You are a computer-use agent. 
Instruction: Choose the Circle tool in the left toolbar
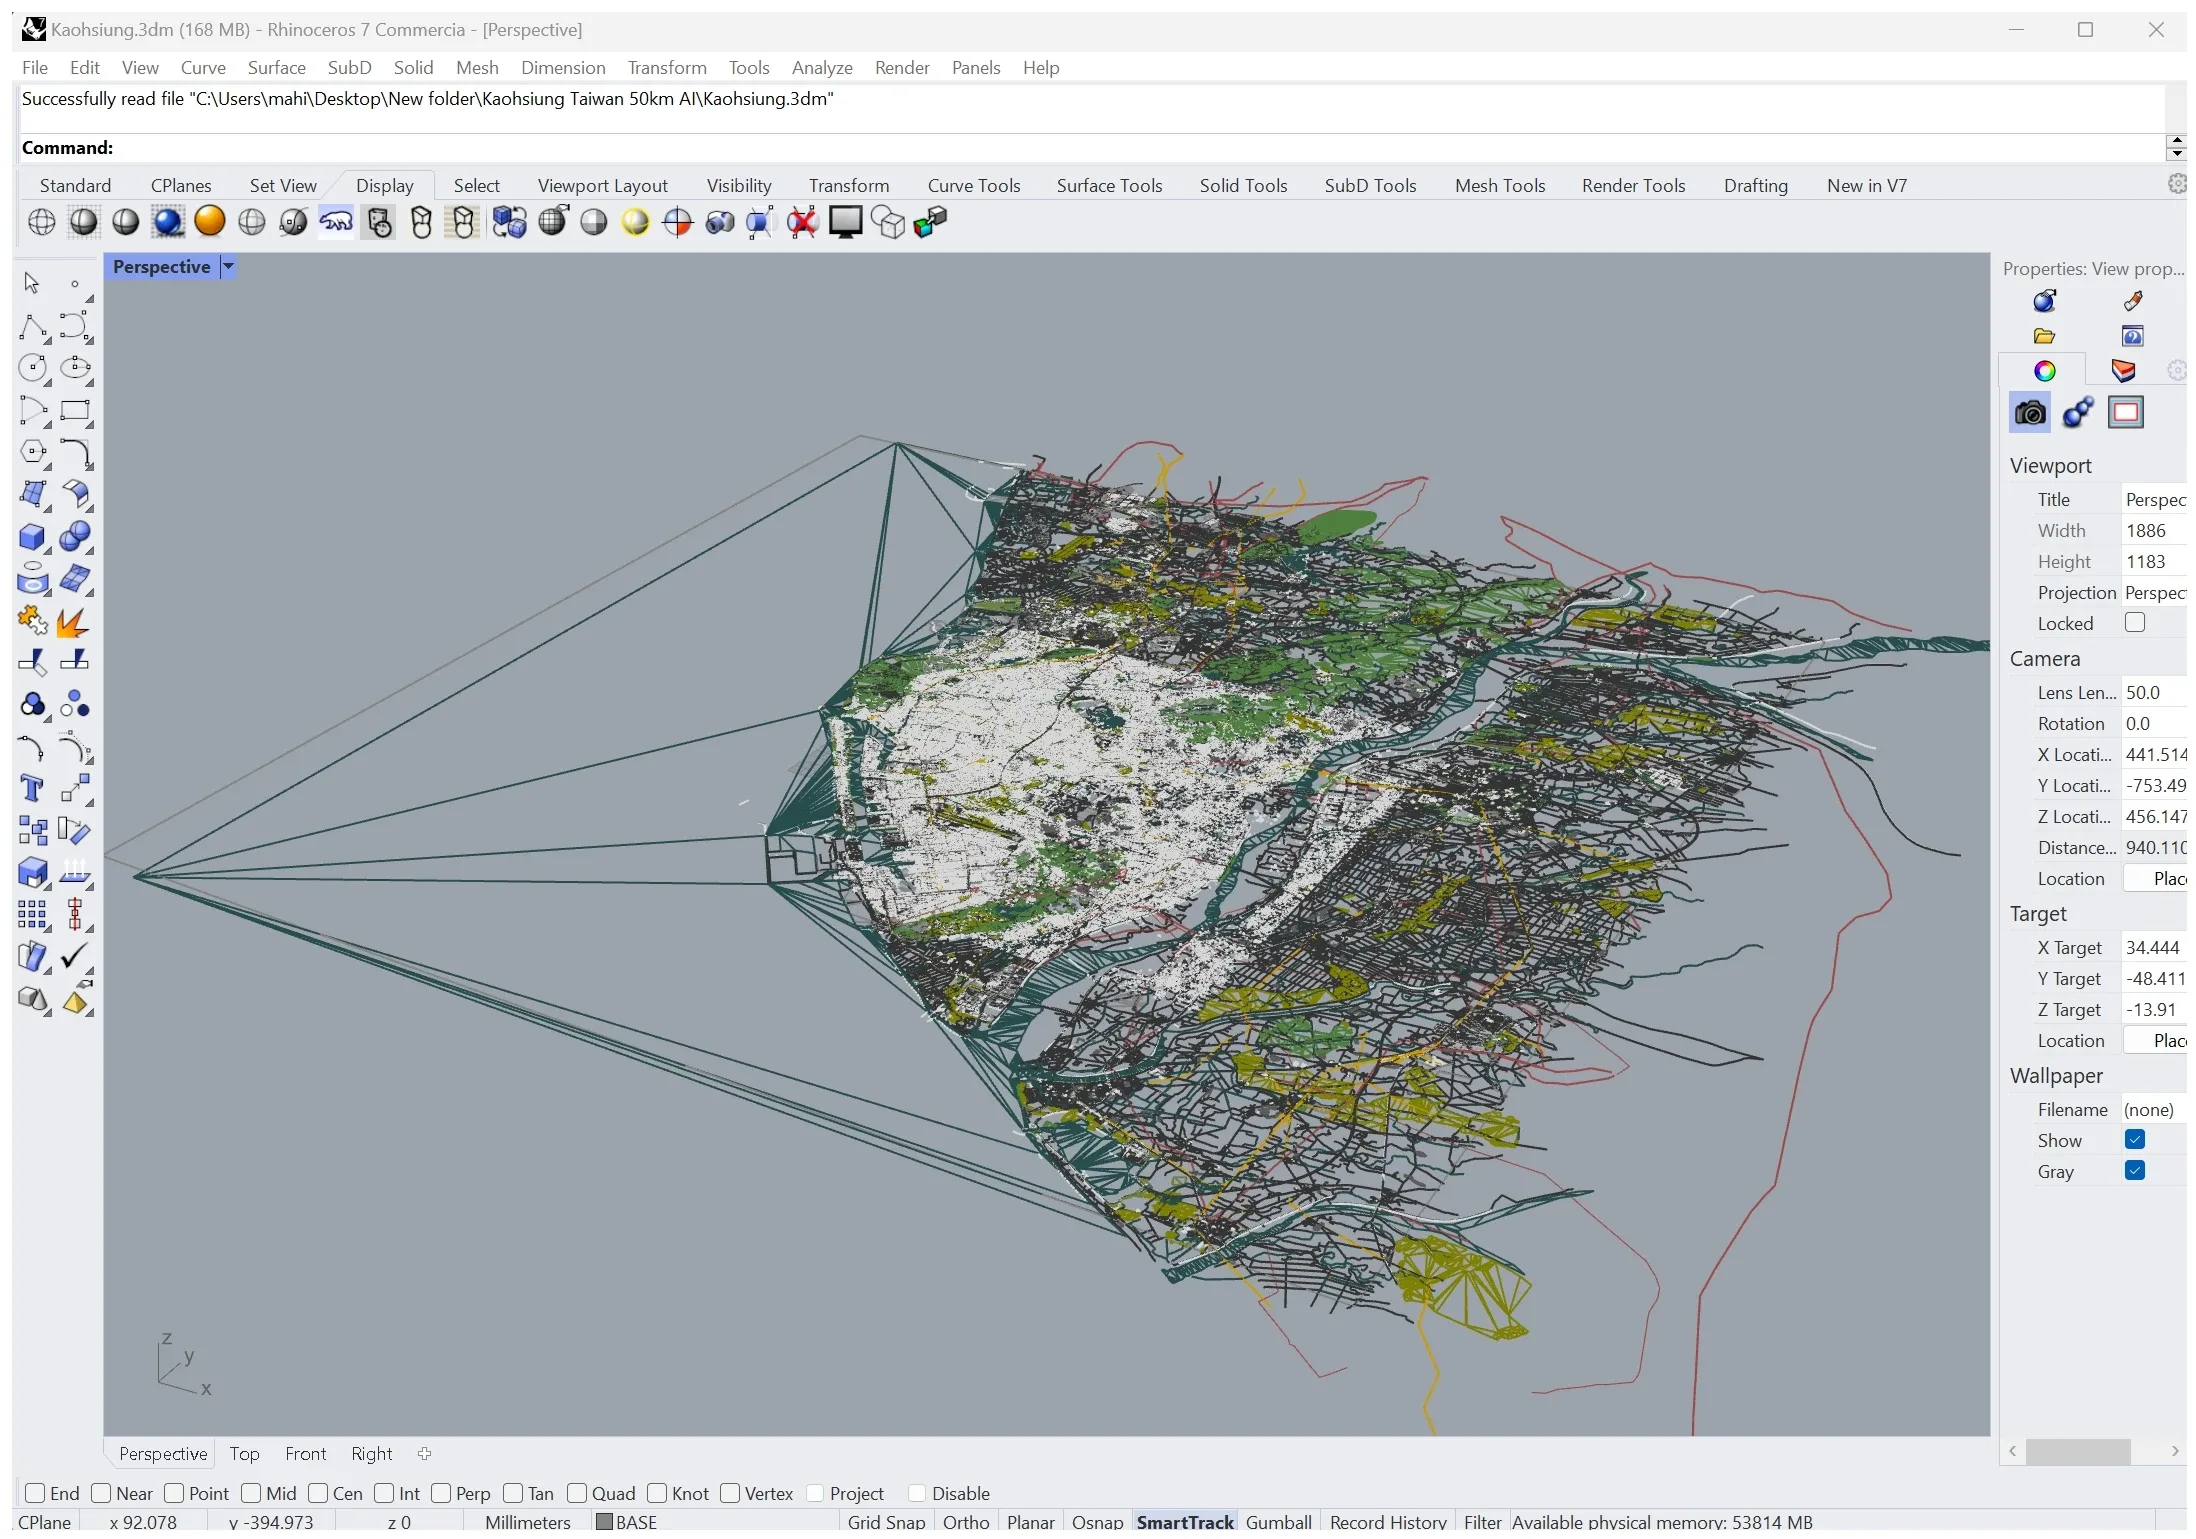pos(32,368)
